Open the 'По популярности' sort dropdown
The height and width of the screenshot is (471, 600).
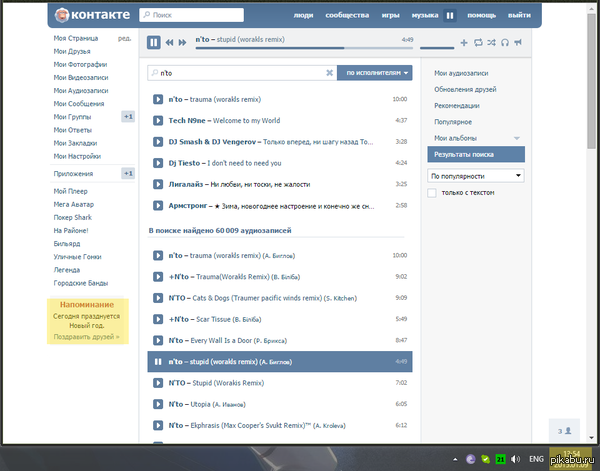pos(475,175)
